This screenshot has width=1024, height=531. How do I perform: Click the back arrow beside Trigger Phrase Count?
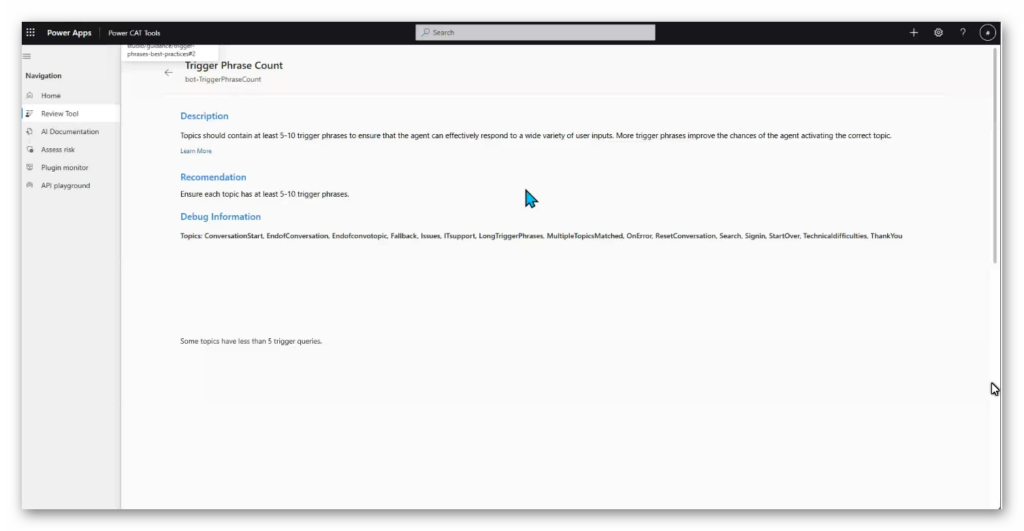click(168, 72)
